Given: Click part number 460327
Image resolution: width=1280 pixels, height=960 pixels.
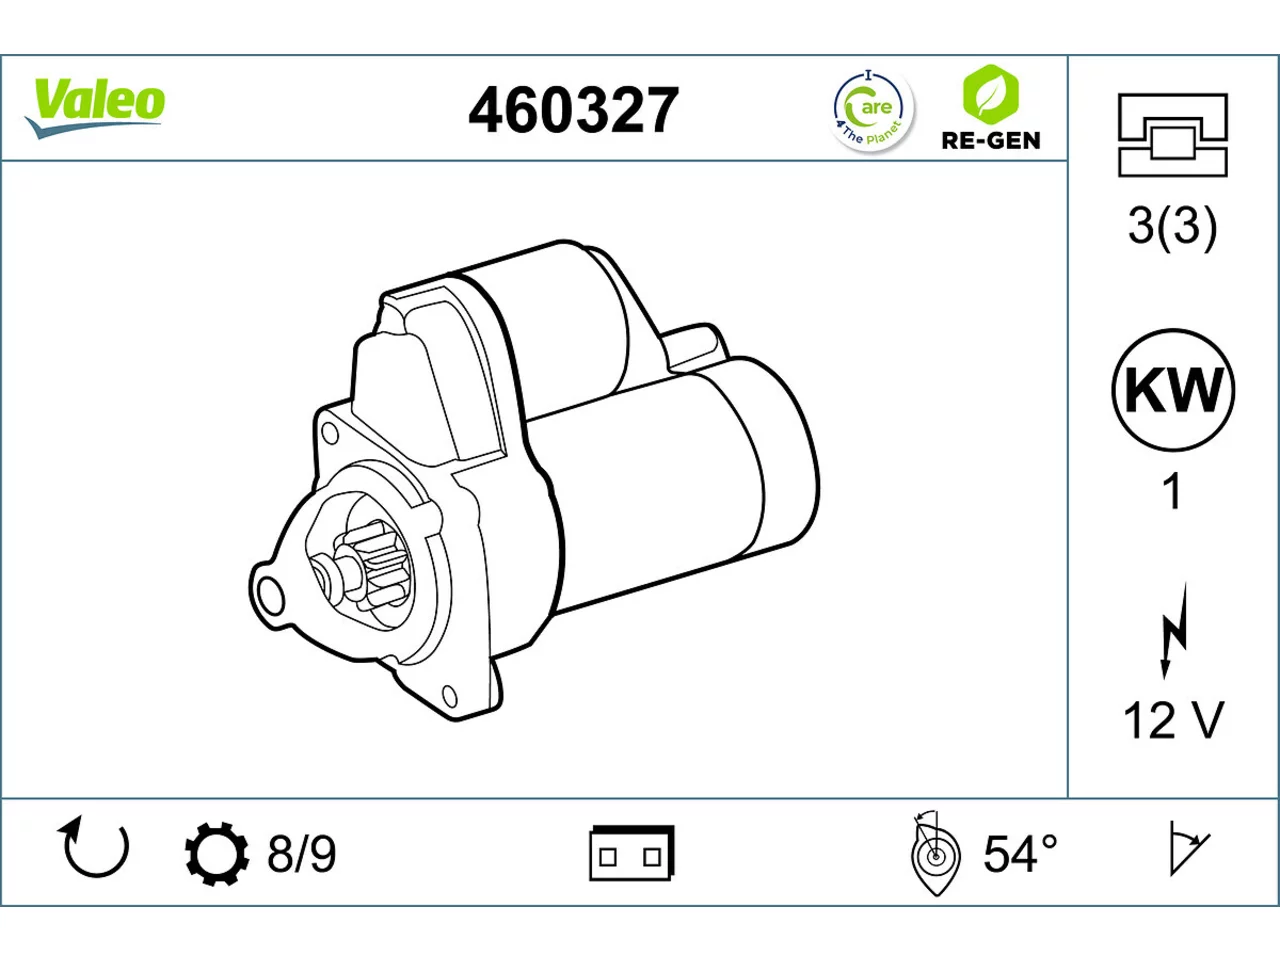Looking at the screenshot, I should 574,110.
